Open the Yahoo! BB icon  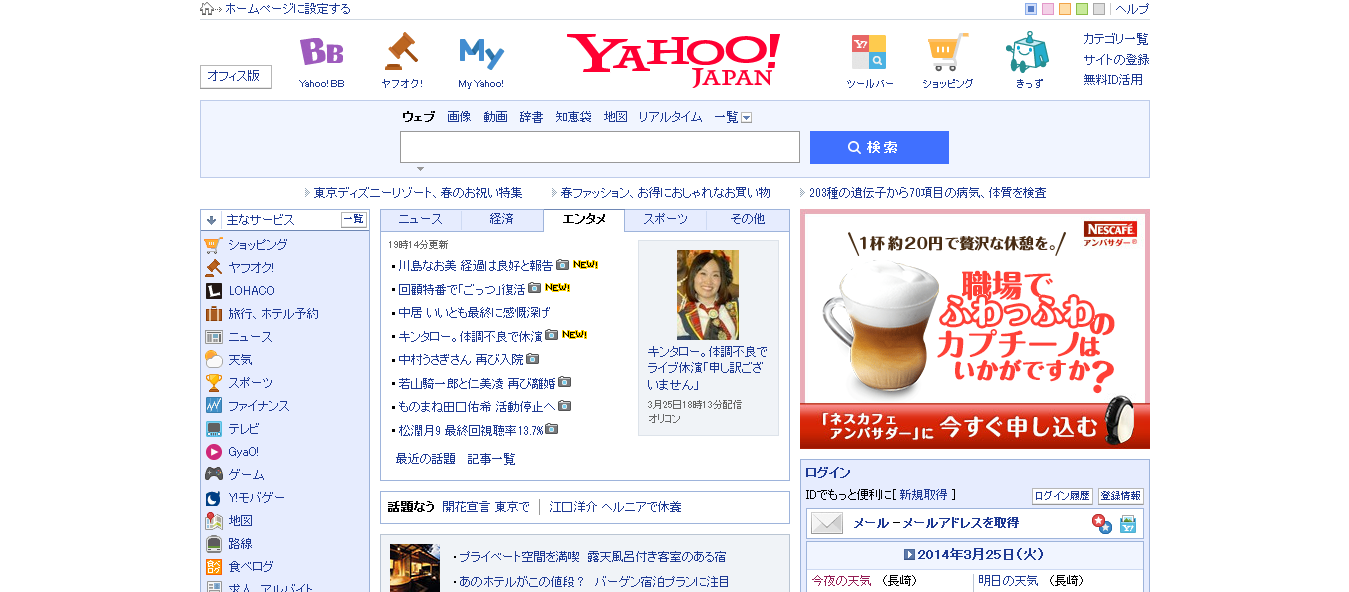point(321,52)
